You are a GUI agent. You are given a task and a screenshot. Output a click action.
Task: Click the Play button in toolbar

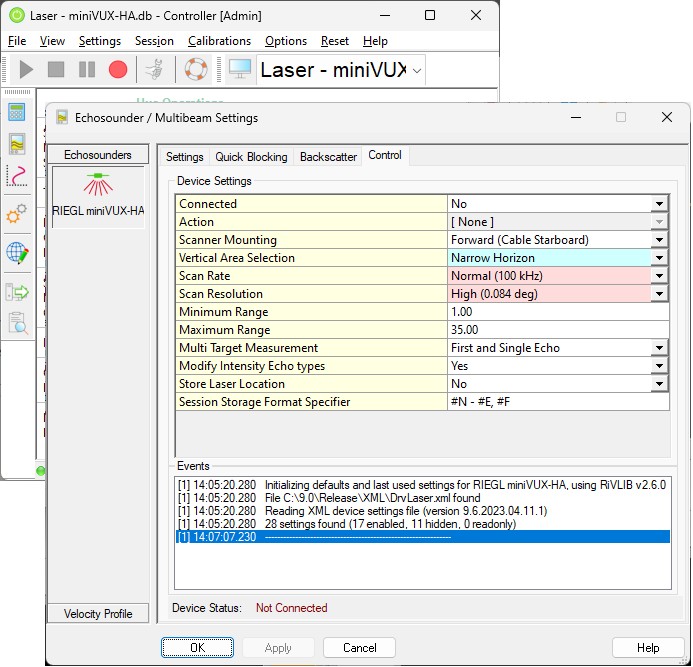26,70
